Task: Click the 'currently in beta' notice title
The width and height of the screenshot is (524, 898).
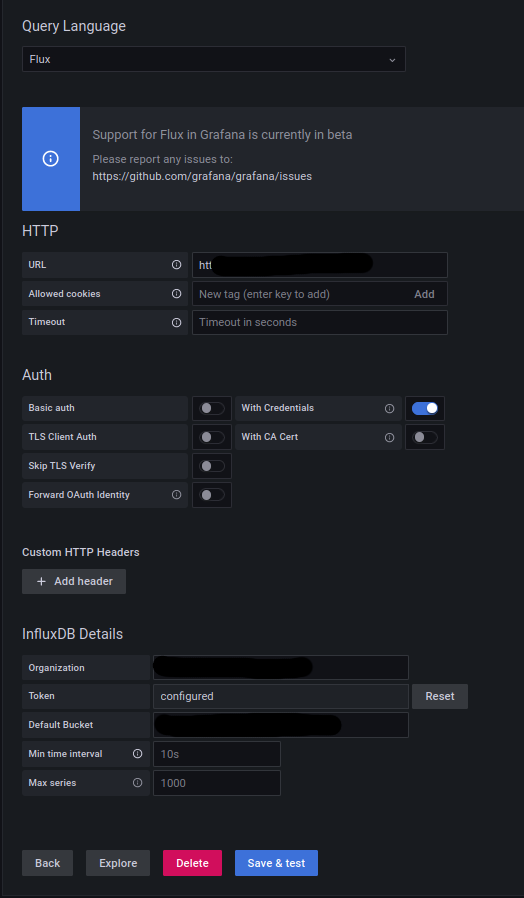Action: coord(222,135)
